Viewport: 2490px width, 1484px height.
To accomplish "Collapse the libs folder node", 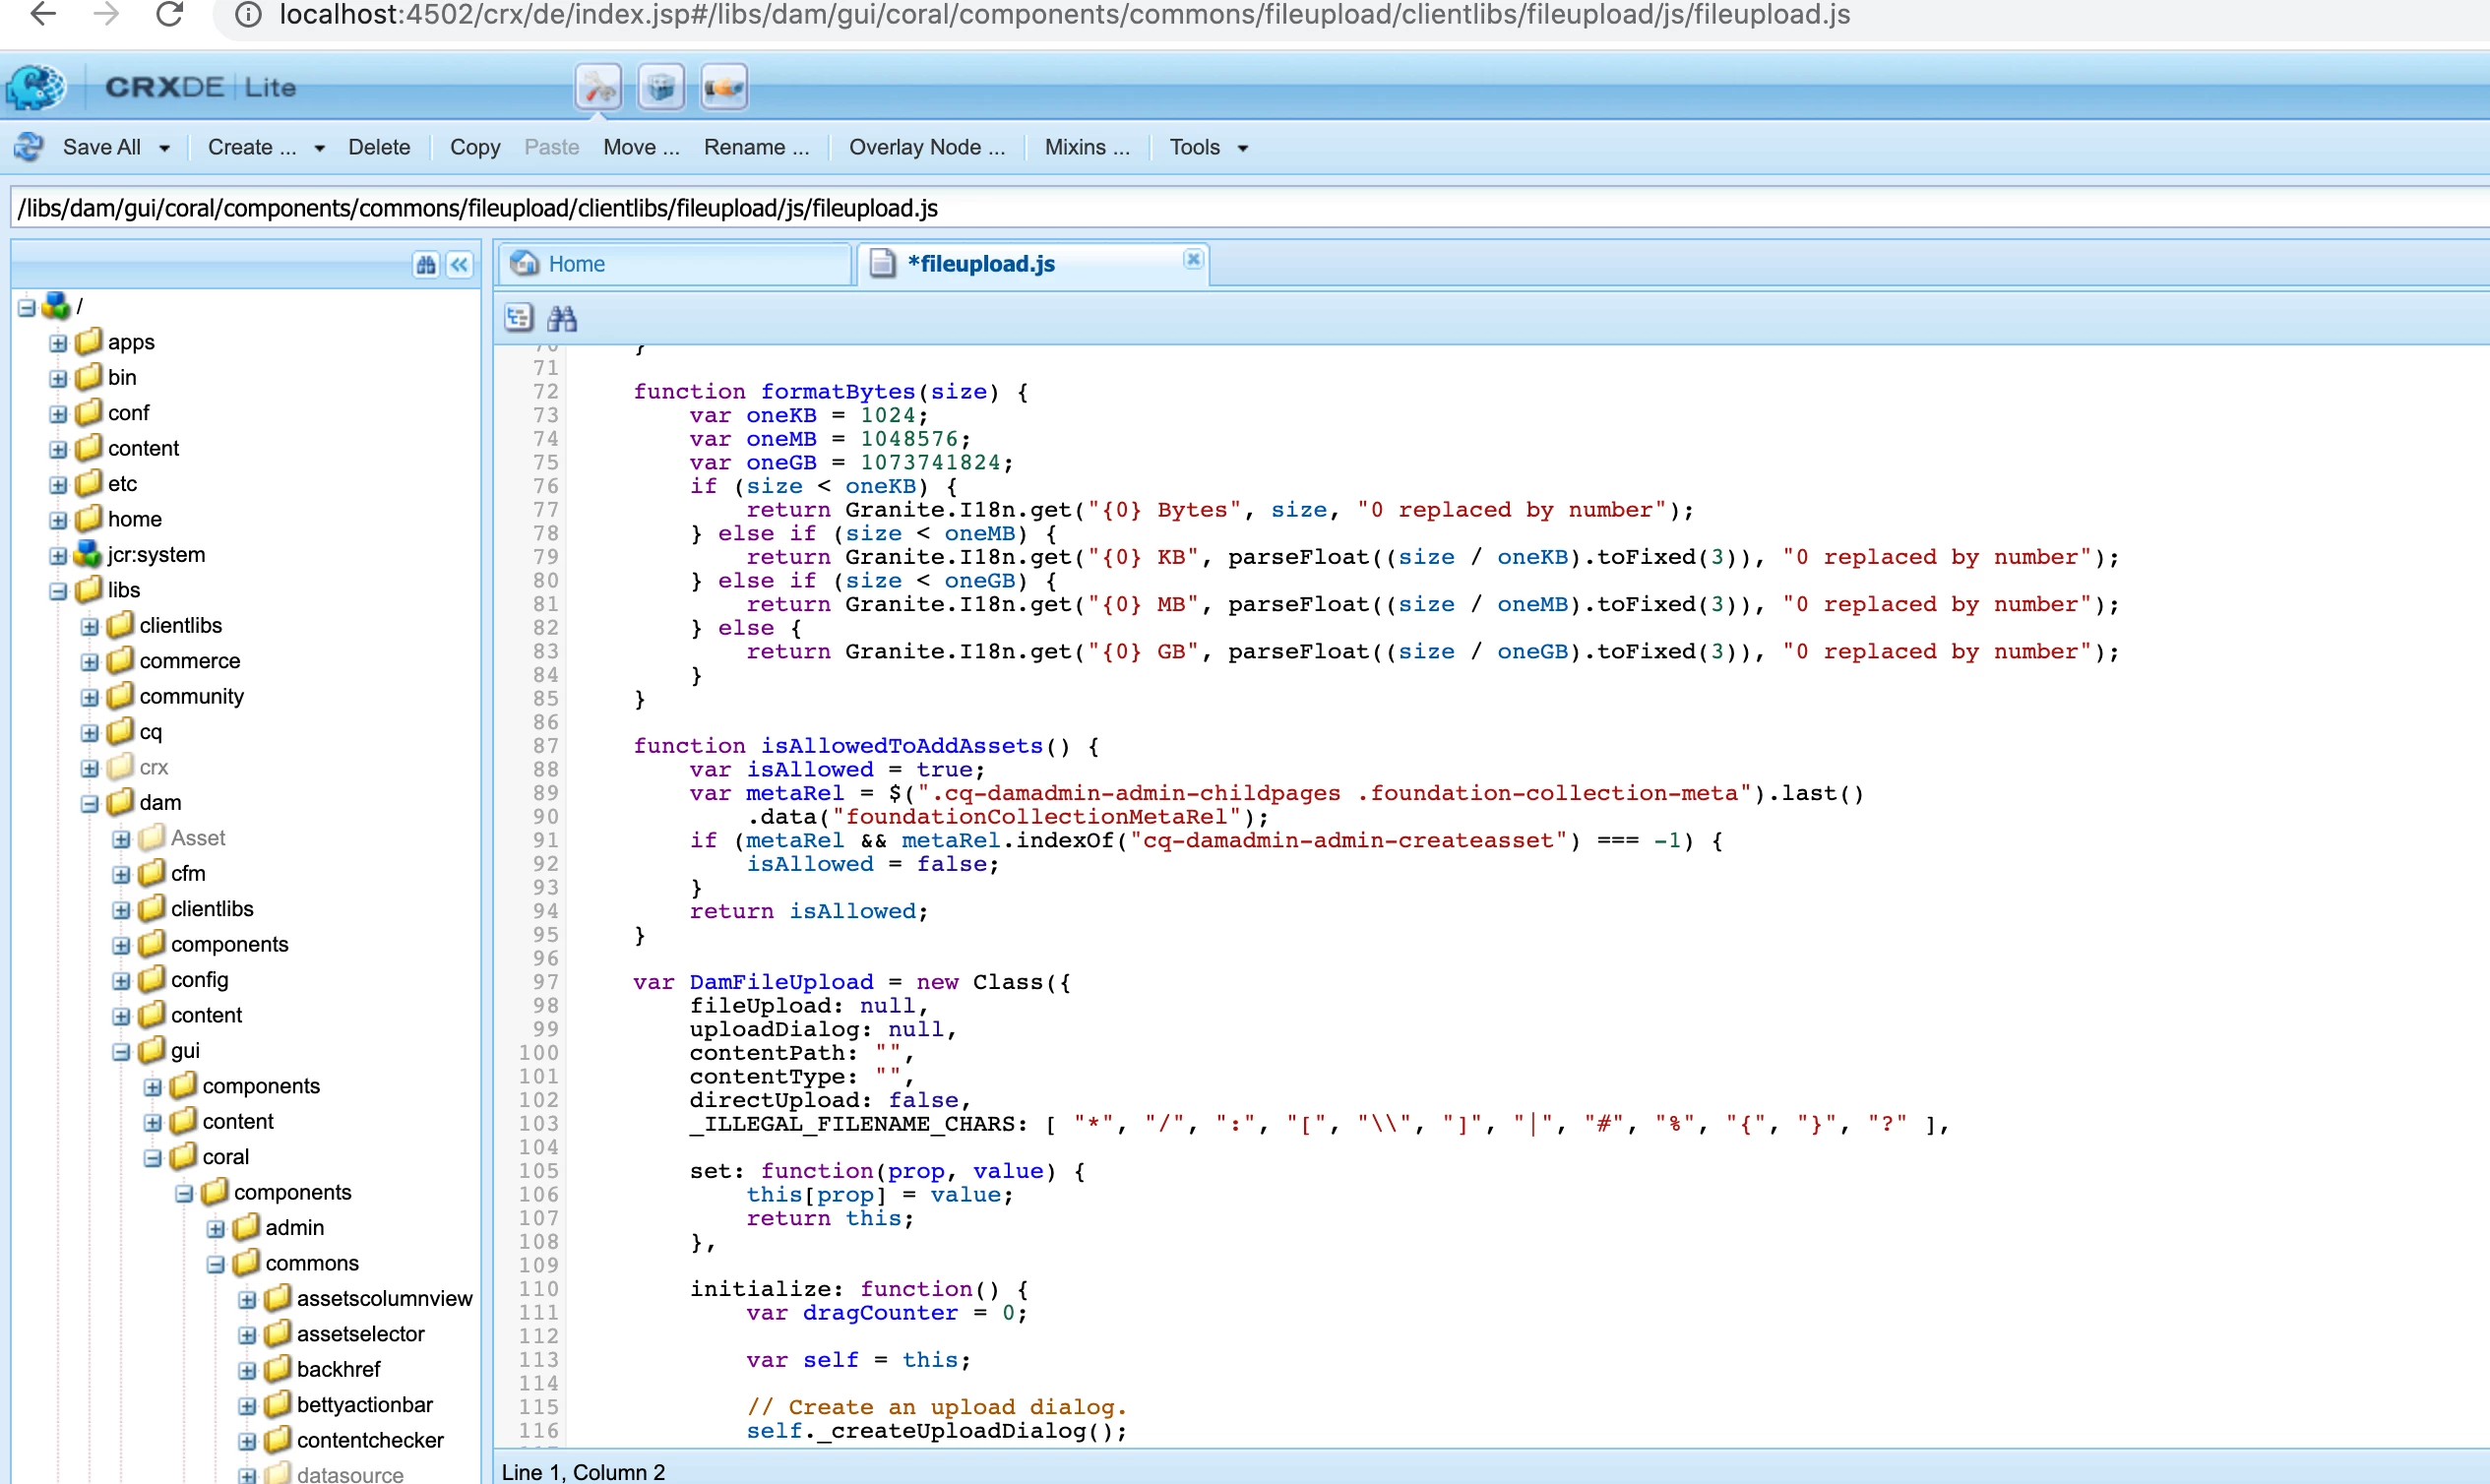I will pyautogui.click(x=58, y=591).
